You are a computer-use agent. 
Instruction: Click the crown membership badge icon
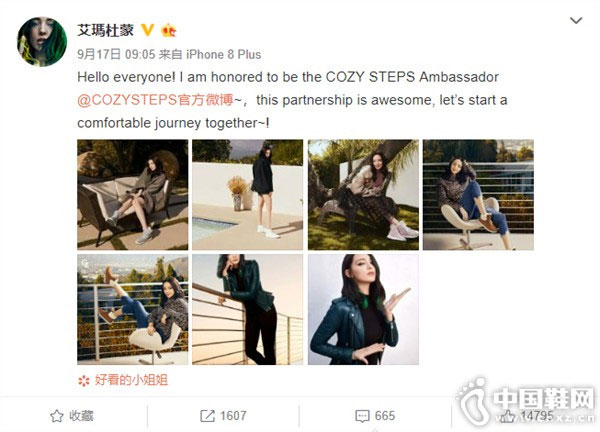168,30
